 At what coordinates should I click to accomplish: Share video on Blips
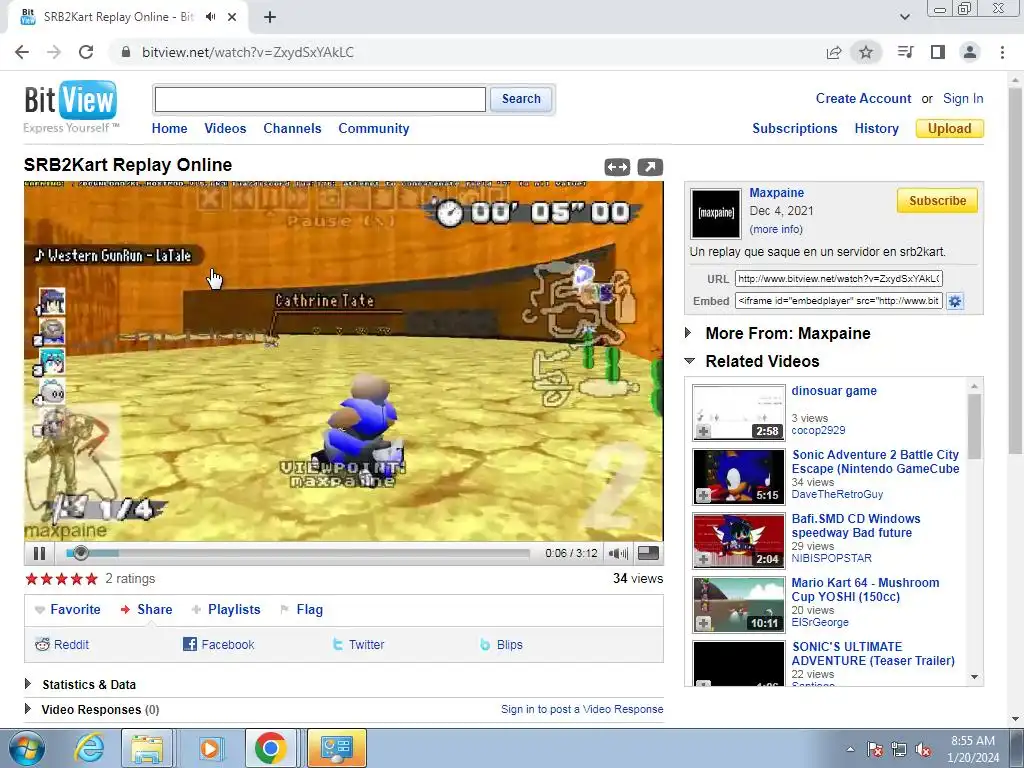click(x=501, y=645)
